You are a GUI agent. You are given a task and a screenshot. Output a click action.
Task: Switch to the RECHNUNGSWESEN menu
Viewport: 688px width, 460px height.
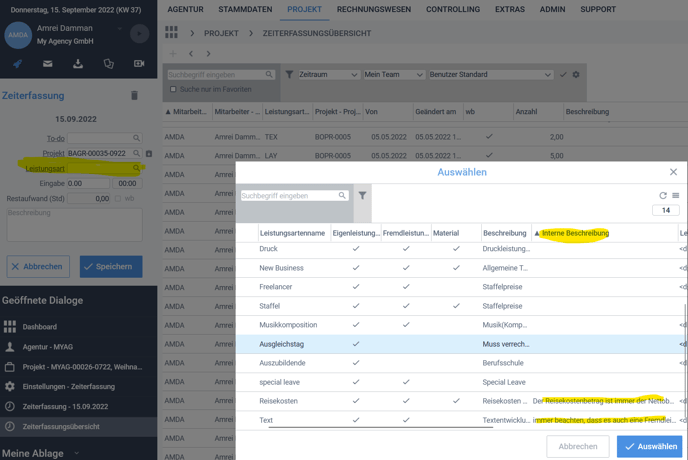373,10
